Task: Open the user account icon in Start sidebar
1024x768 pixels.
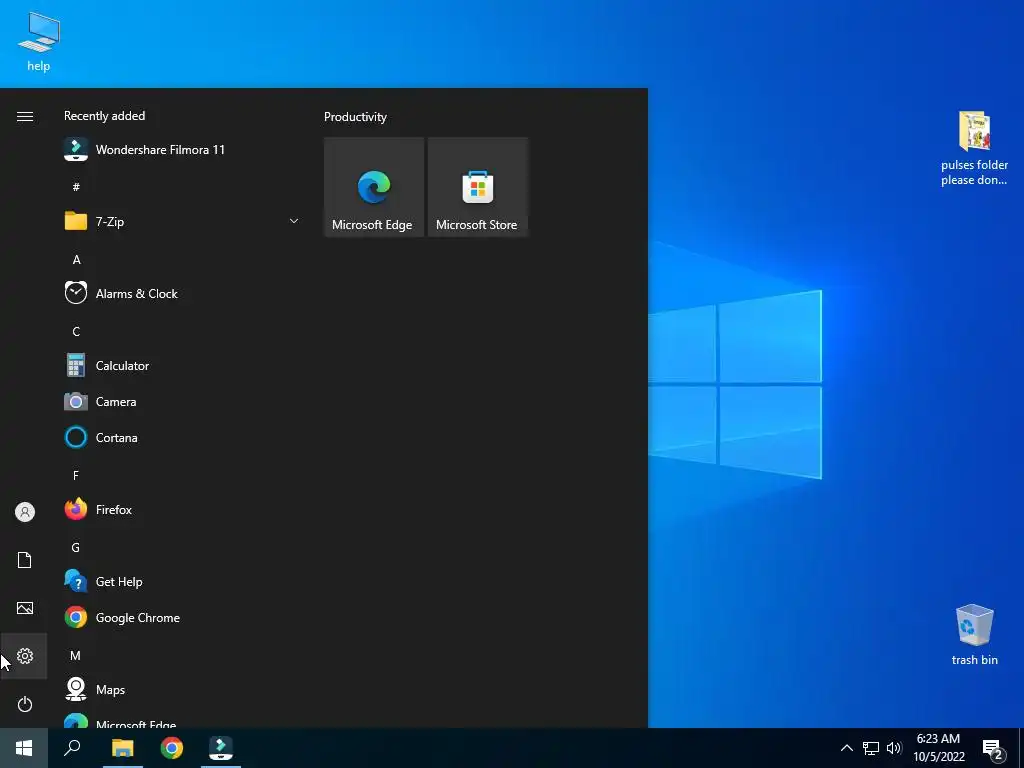Action: tap(25, 512)
